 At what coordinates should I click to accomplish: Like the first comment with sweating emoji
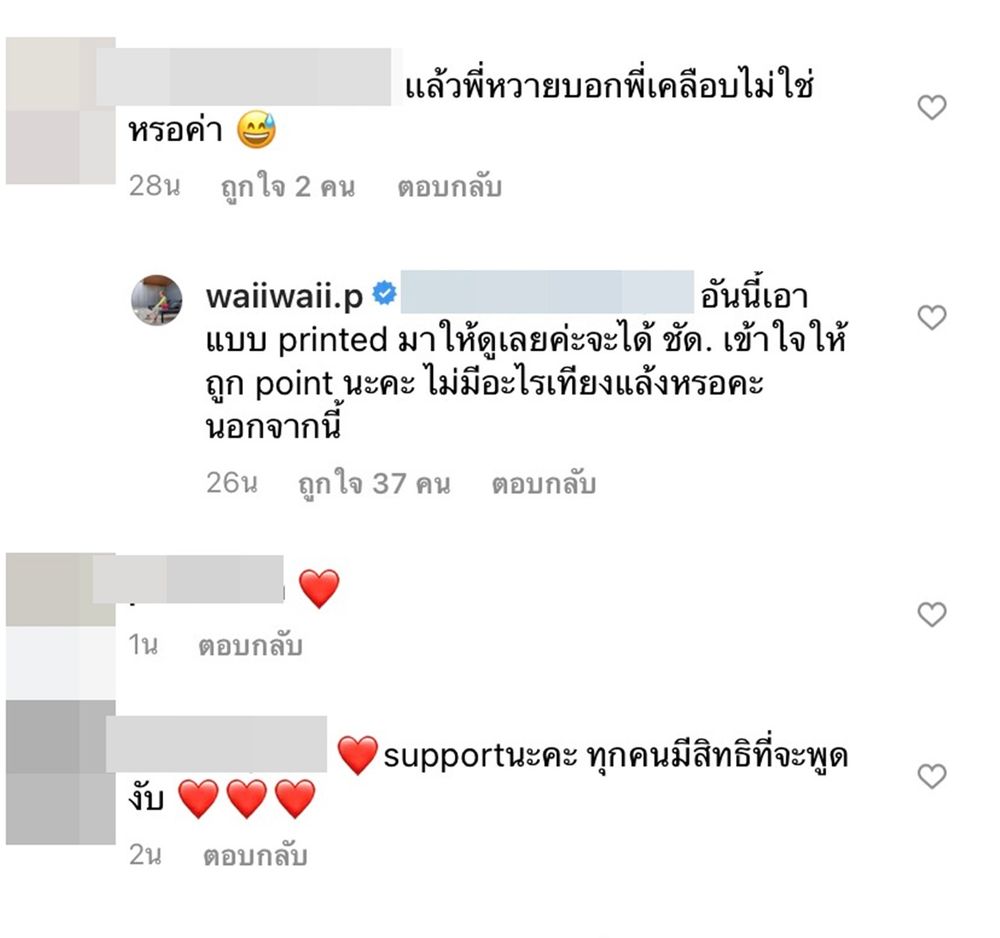pyautogui.click(x=932, y=107)
